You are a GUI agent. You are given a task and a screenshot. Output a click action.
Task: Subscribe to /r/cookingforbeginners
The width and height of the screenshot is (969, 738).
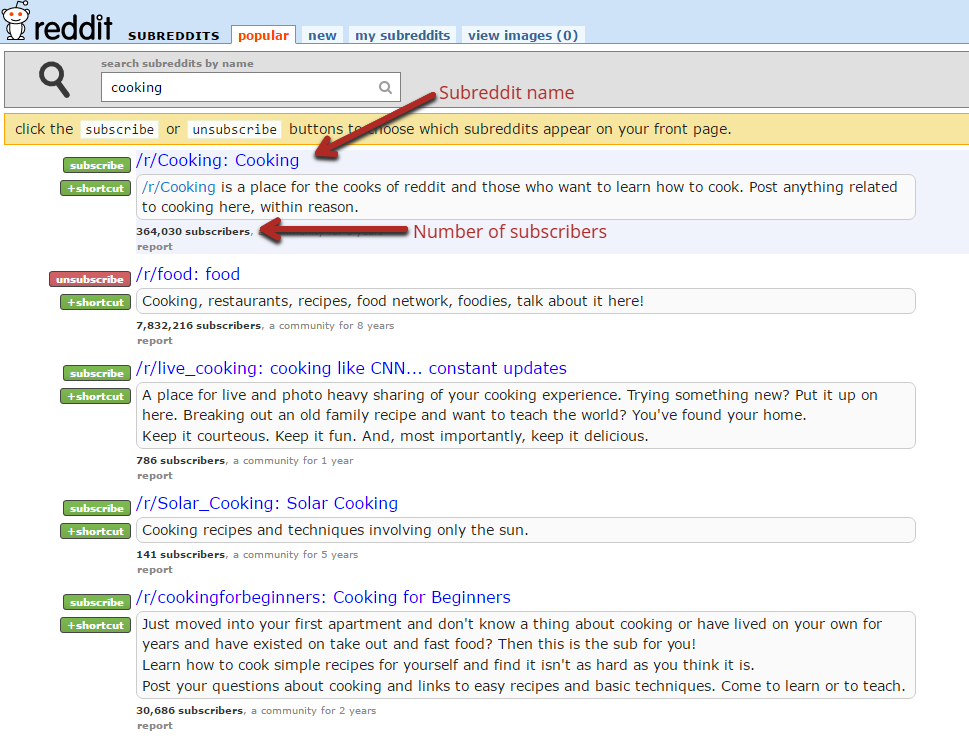(x=96, y=602)
